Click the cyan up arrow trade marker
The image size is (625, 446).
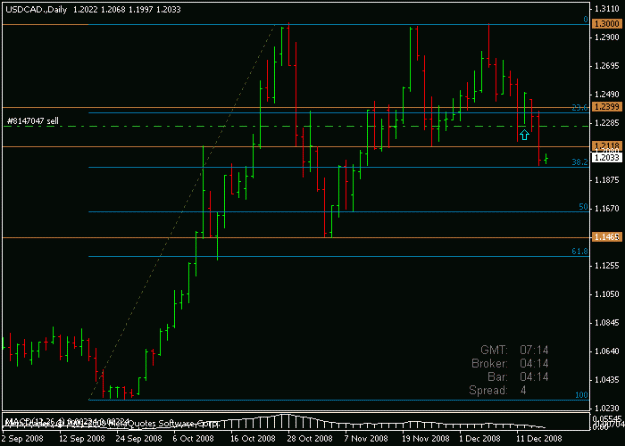tap(524, 135)
